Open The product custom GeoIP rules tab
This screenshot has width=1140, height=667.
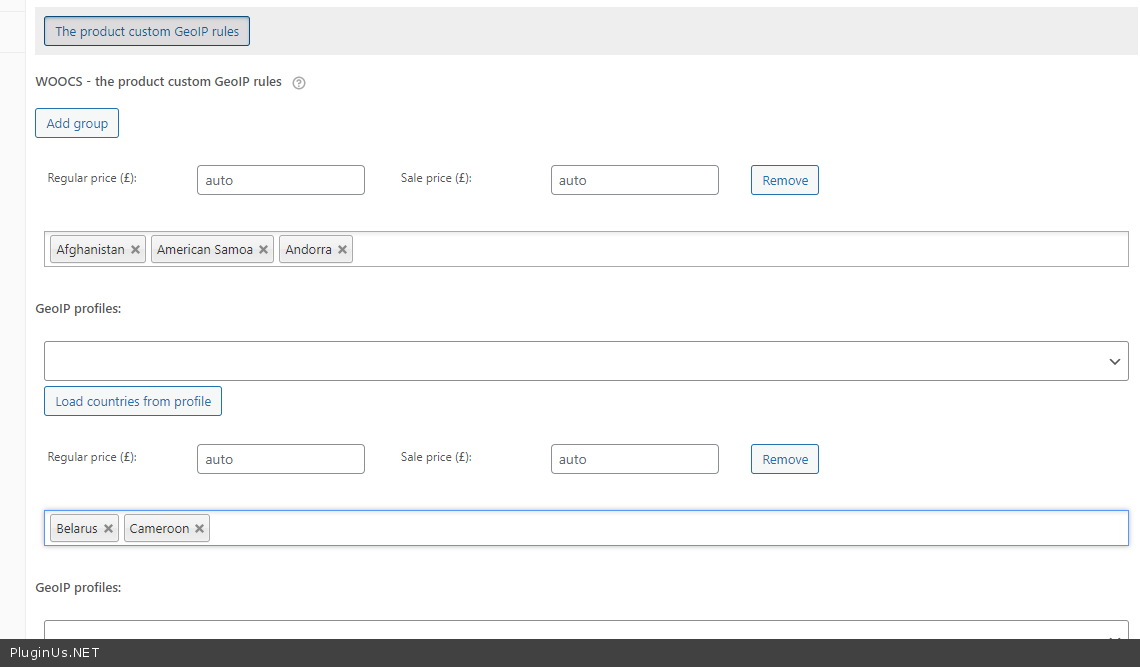[x=147, y=31]
